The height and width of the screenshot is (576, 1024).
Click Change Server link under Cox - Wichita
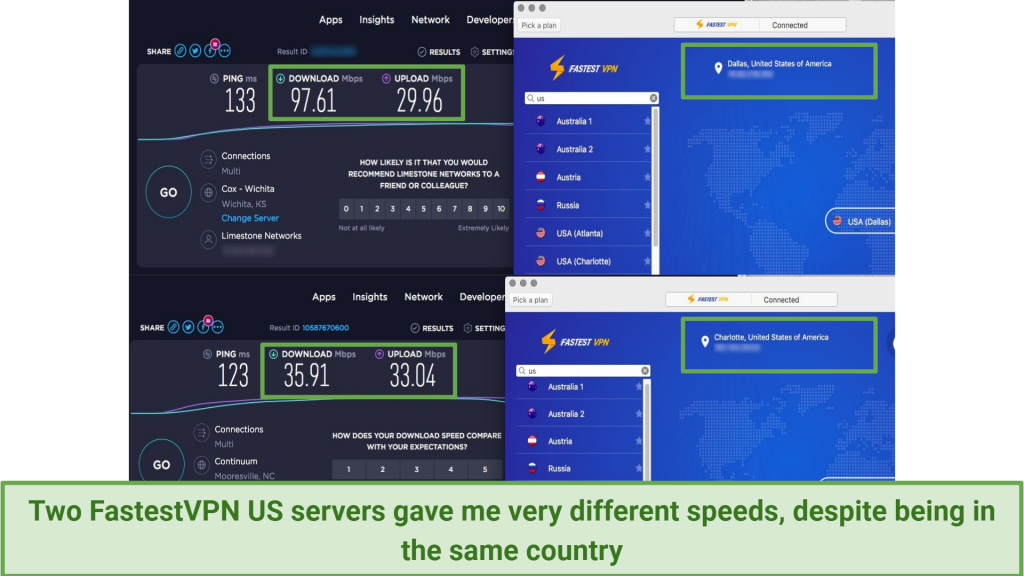click(249, 218)
